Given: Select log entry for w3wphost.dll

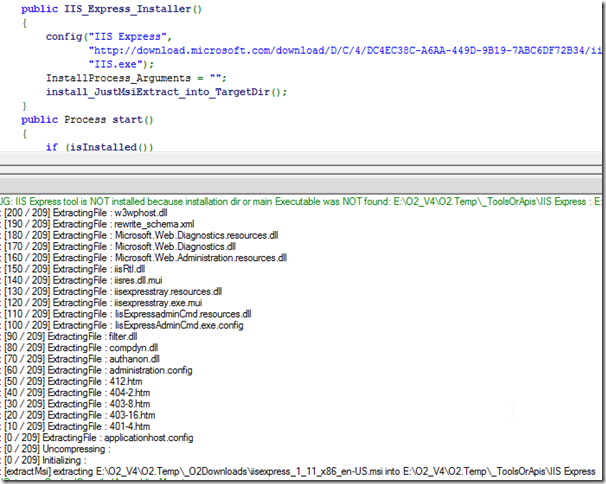Looking at the screenshot, I should tap(85, 213).
